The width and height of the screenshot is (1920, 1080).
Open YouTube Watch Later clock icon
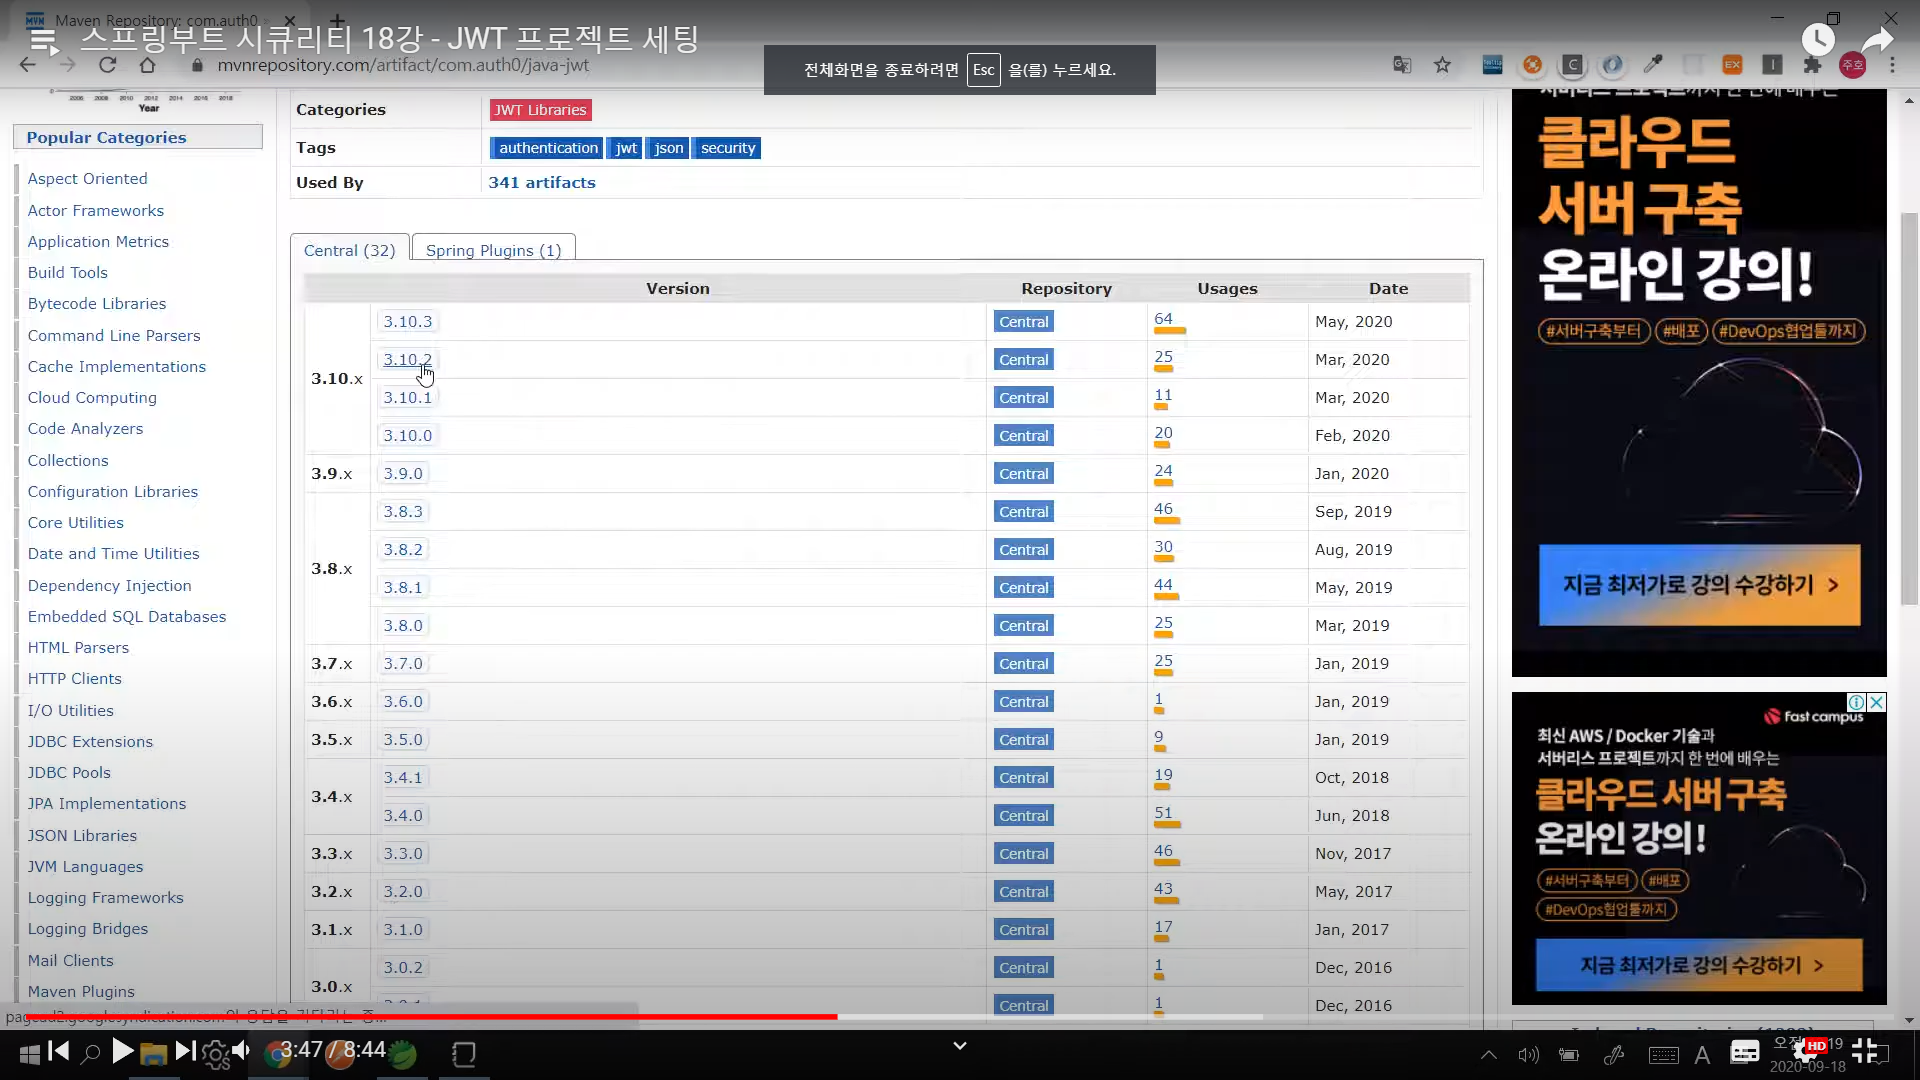1817,39
